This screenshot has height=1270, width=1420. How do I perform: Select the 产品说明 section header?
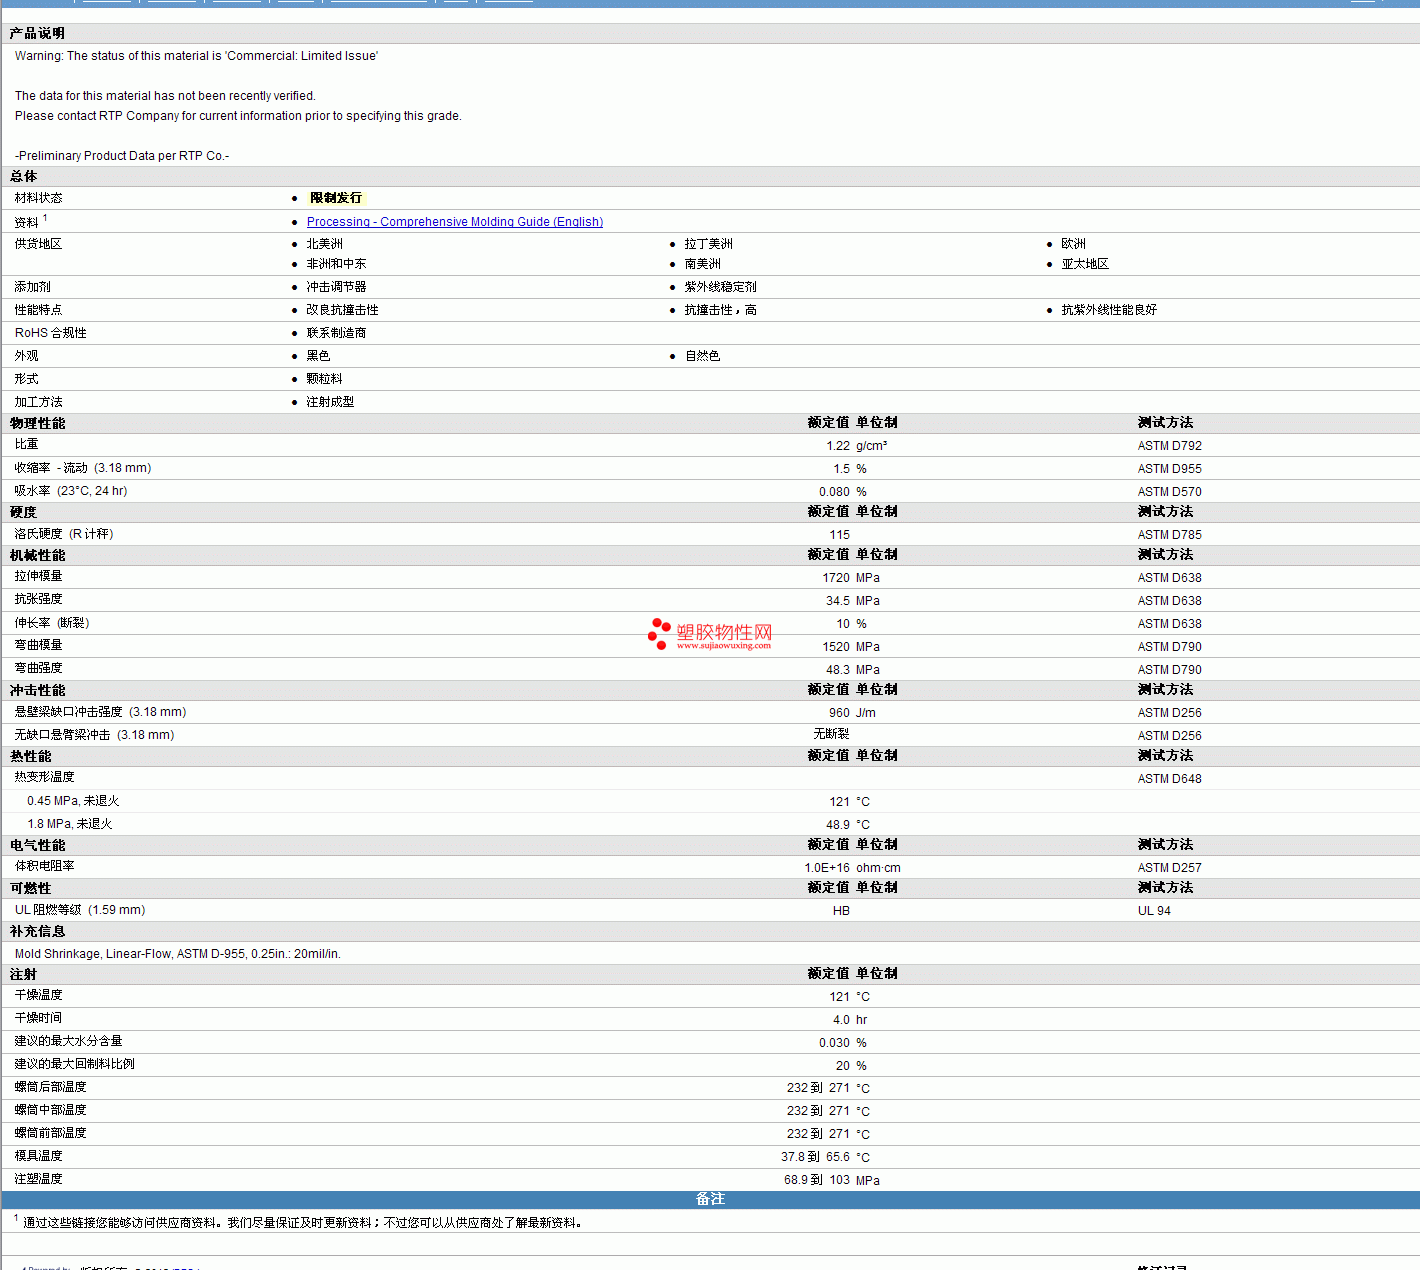[x=38, y=34]
